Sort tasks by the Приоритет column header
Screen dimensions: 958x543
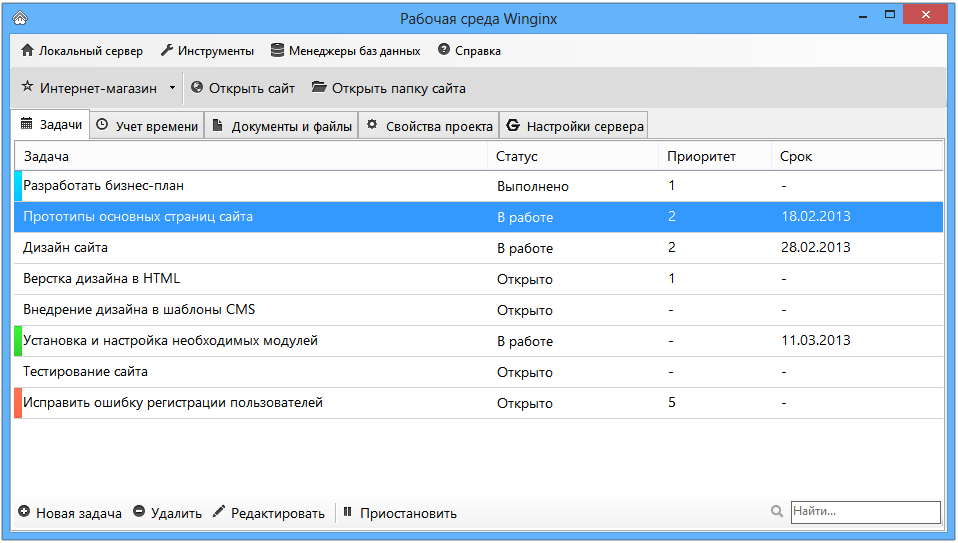(701, 156)
